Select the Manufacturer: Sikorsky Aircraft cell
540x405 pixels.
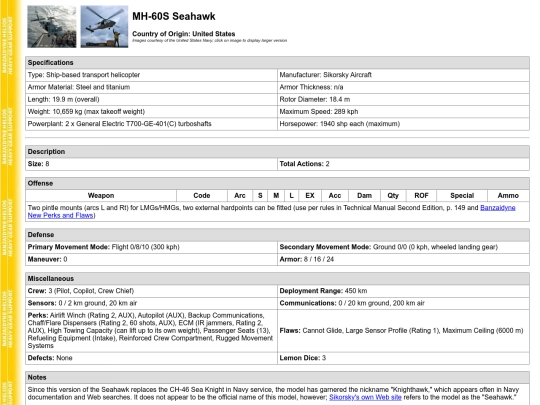403,75
